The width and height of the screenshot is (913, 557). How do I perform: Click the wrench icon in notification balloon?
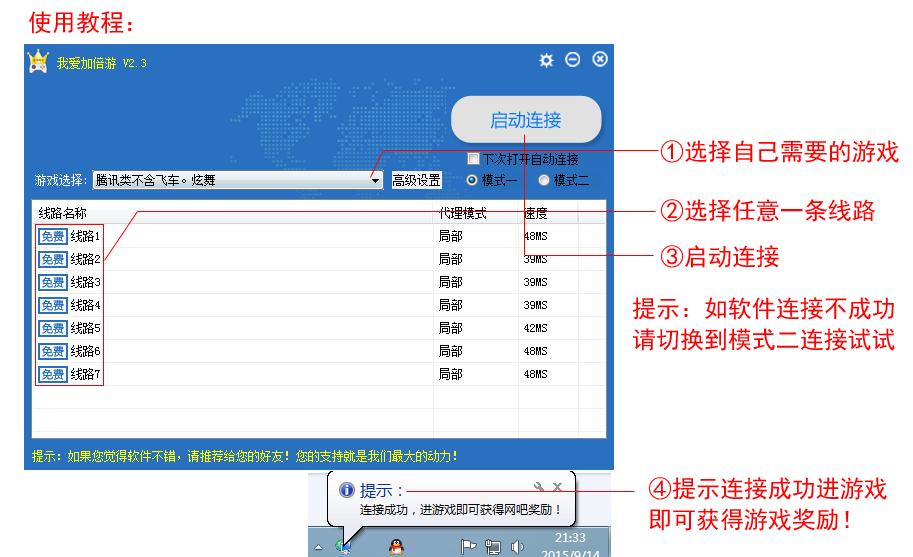(539, 487)
